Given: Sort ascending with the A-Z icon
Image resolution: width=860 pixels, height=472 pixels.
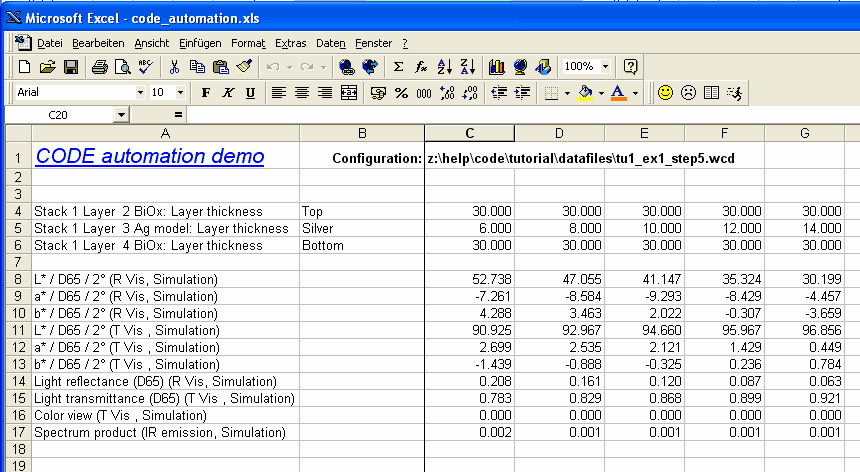Looking at the screenshot, I should point(445,67).
